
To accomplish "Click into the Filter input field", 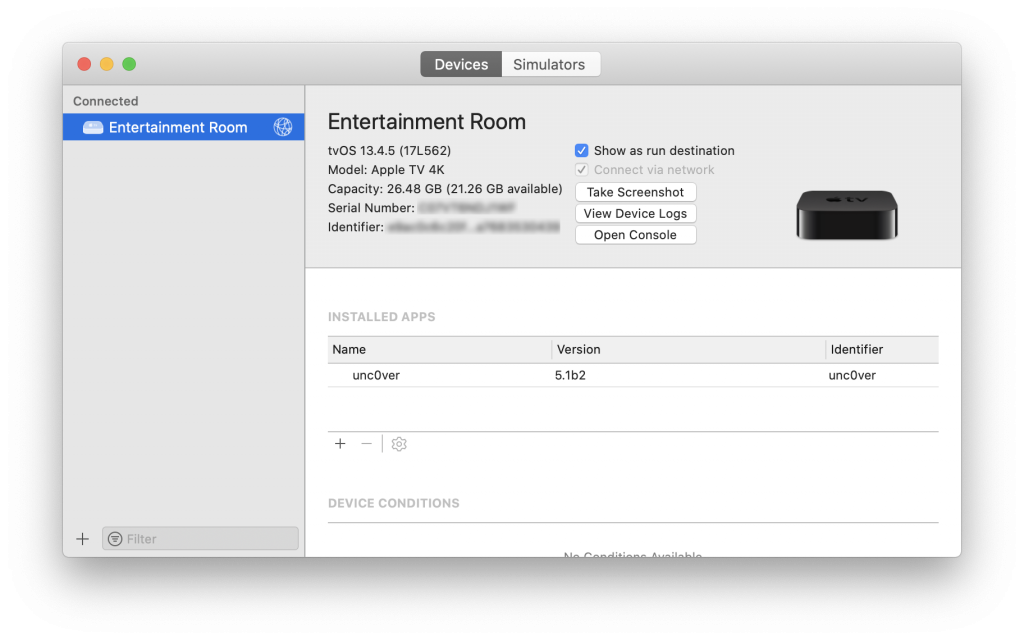I will (x=200, y=538).
